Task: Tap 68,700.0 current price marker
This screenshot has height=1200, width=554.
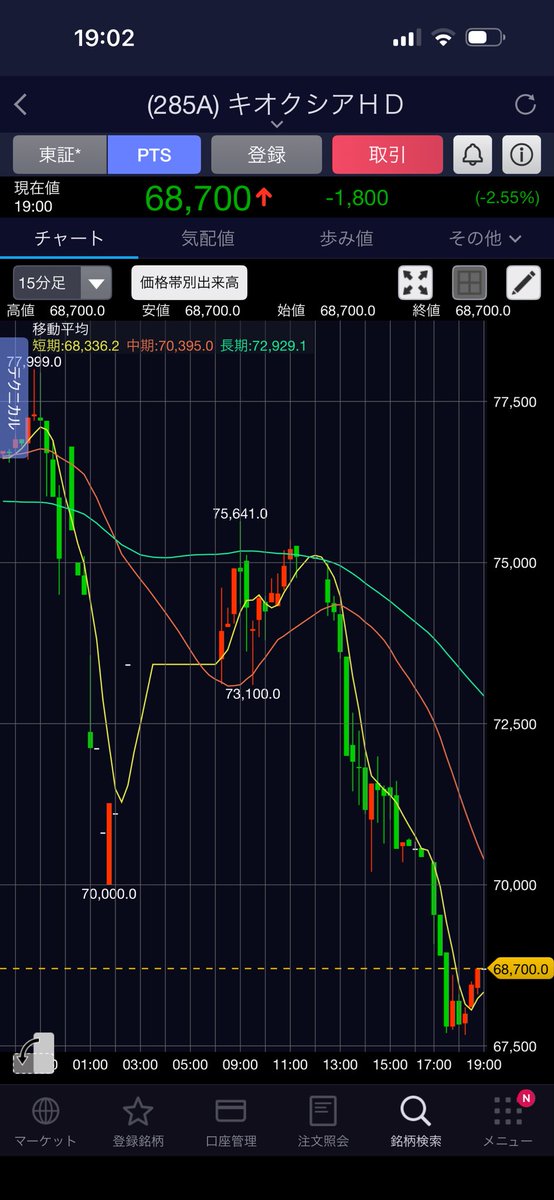Action: [520, 969]
